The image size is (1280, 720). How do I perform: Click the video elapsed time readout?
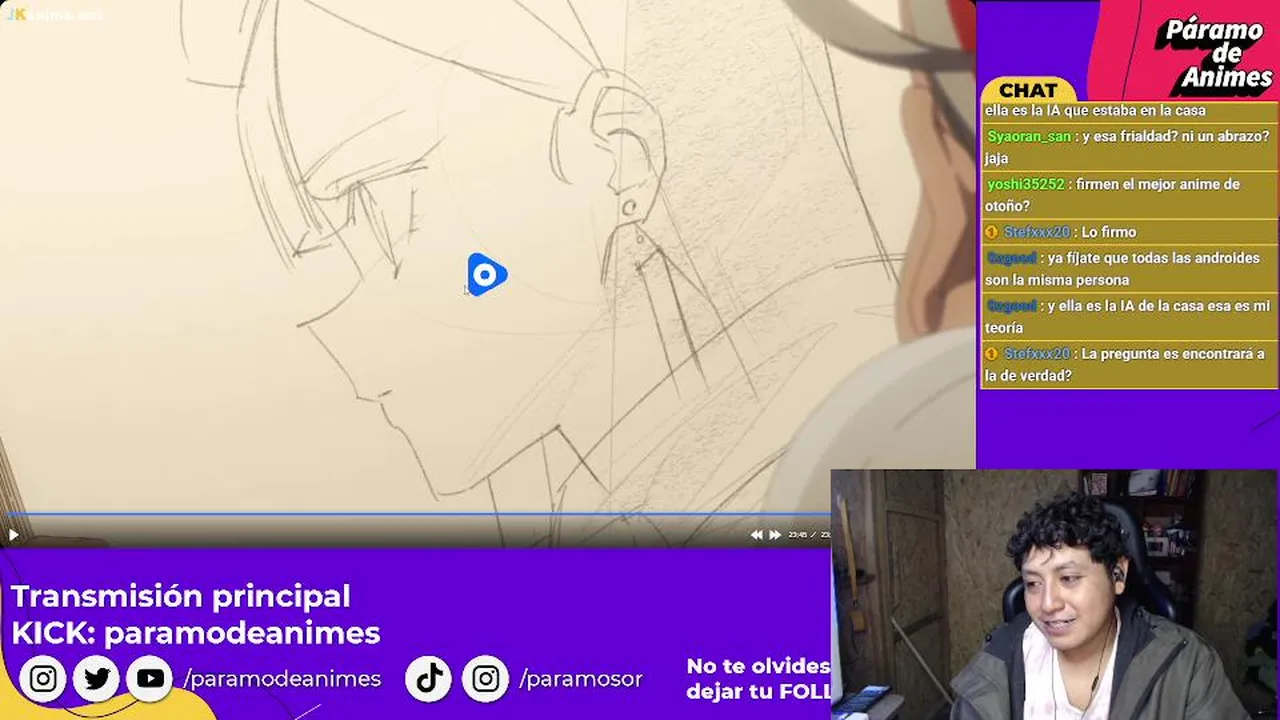797,535
